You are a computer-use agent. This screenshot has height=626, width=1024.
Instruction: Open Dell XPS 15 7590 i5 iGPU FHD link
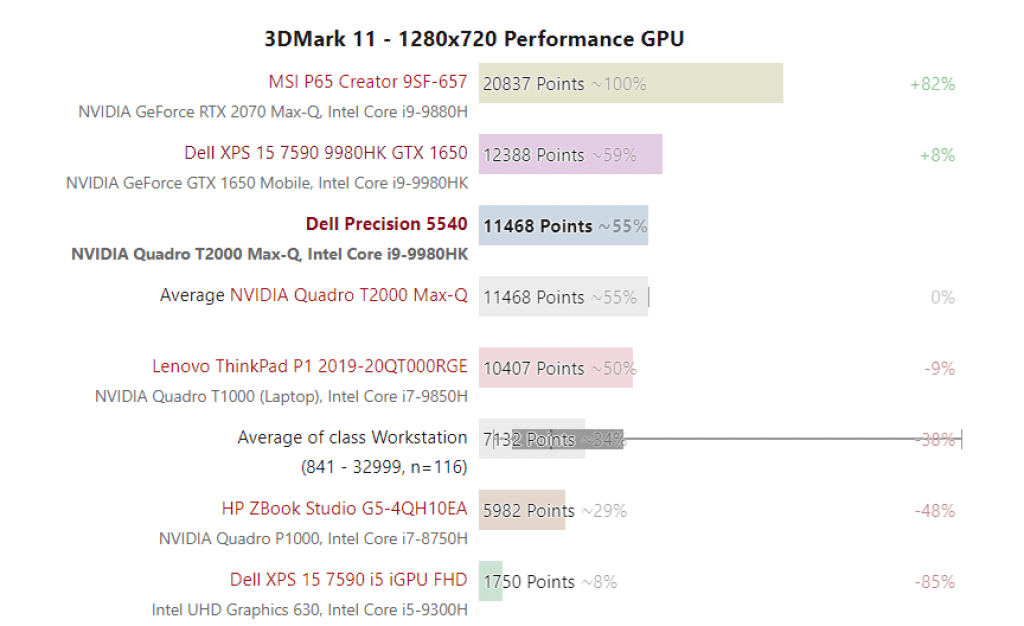(x=348, y=580)
